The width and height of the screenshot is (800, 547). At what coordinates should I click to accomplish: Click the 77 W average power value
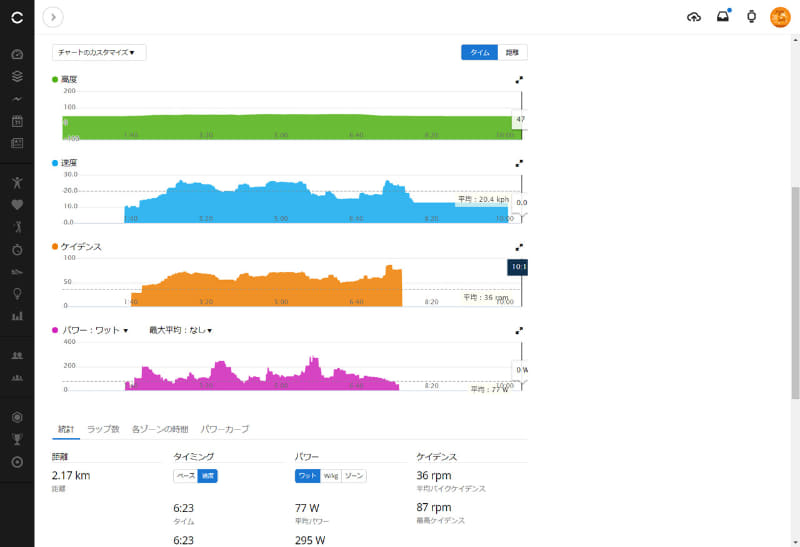tap(307, 508)
